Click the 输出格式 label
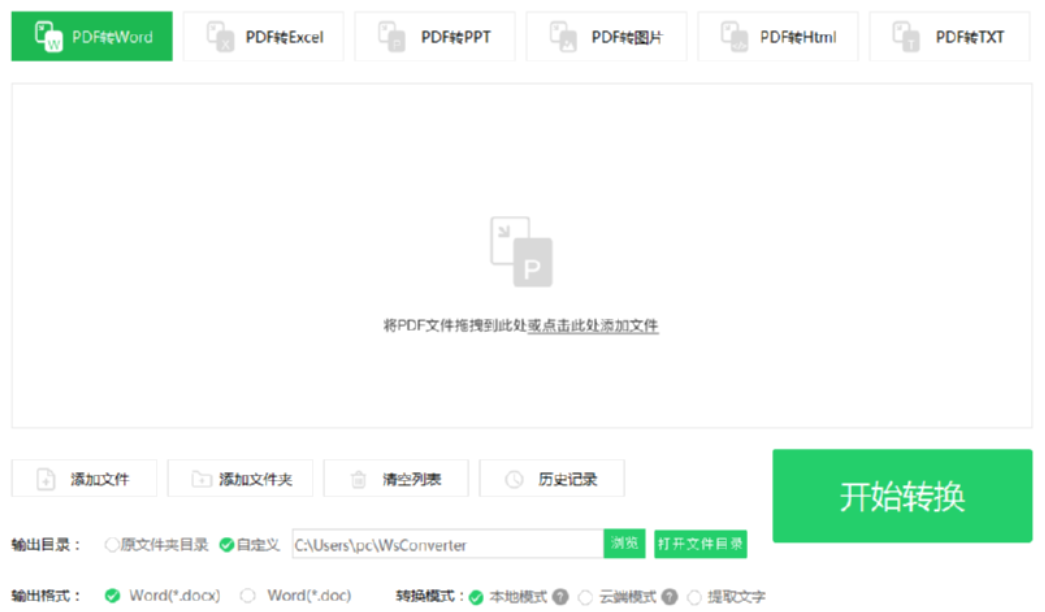 tap(46, 595)
